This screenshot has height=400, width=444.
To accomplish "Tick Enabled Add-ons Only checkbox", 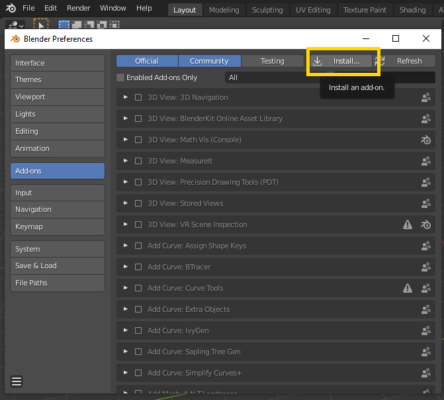I will point(120,78).
